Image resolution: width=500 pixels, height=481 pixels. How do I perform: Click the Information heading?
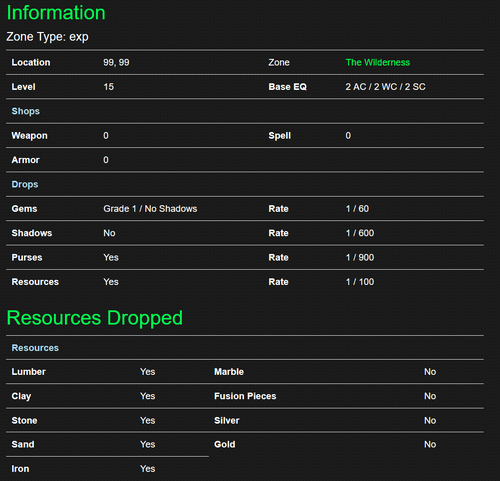click(x=56, y=13)
